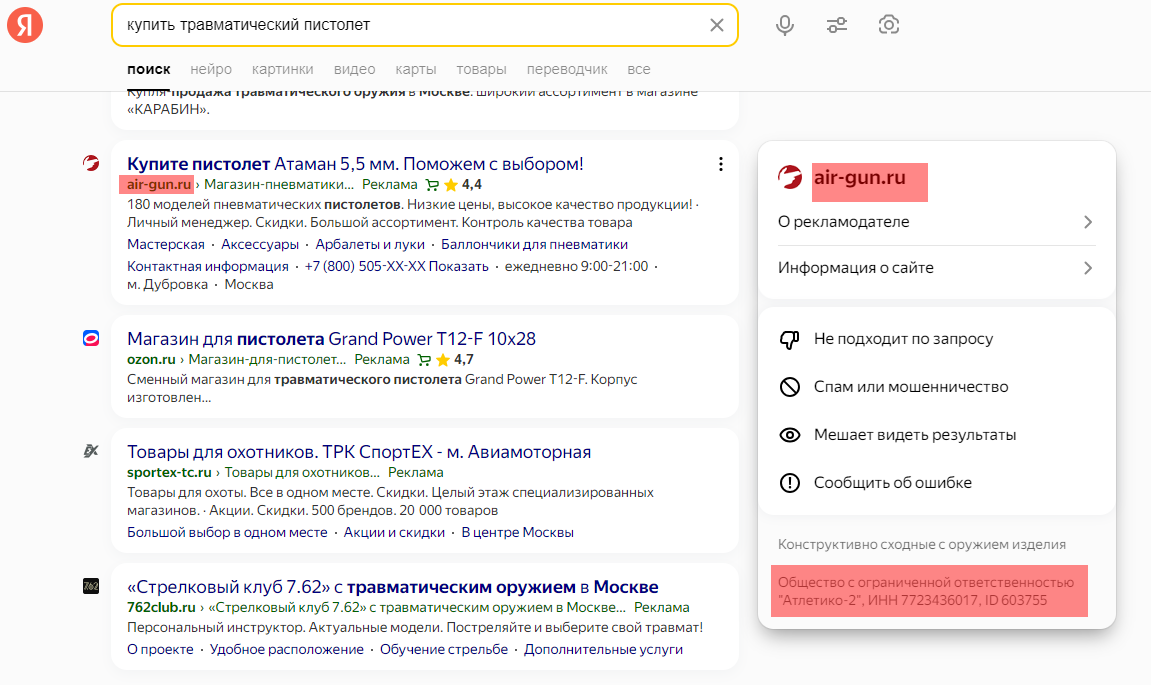The height and width of the screenshot is (685, 1151).
Task: Select 'Спам или мошенничество' option
Action: coord(911,387)
